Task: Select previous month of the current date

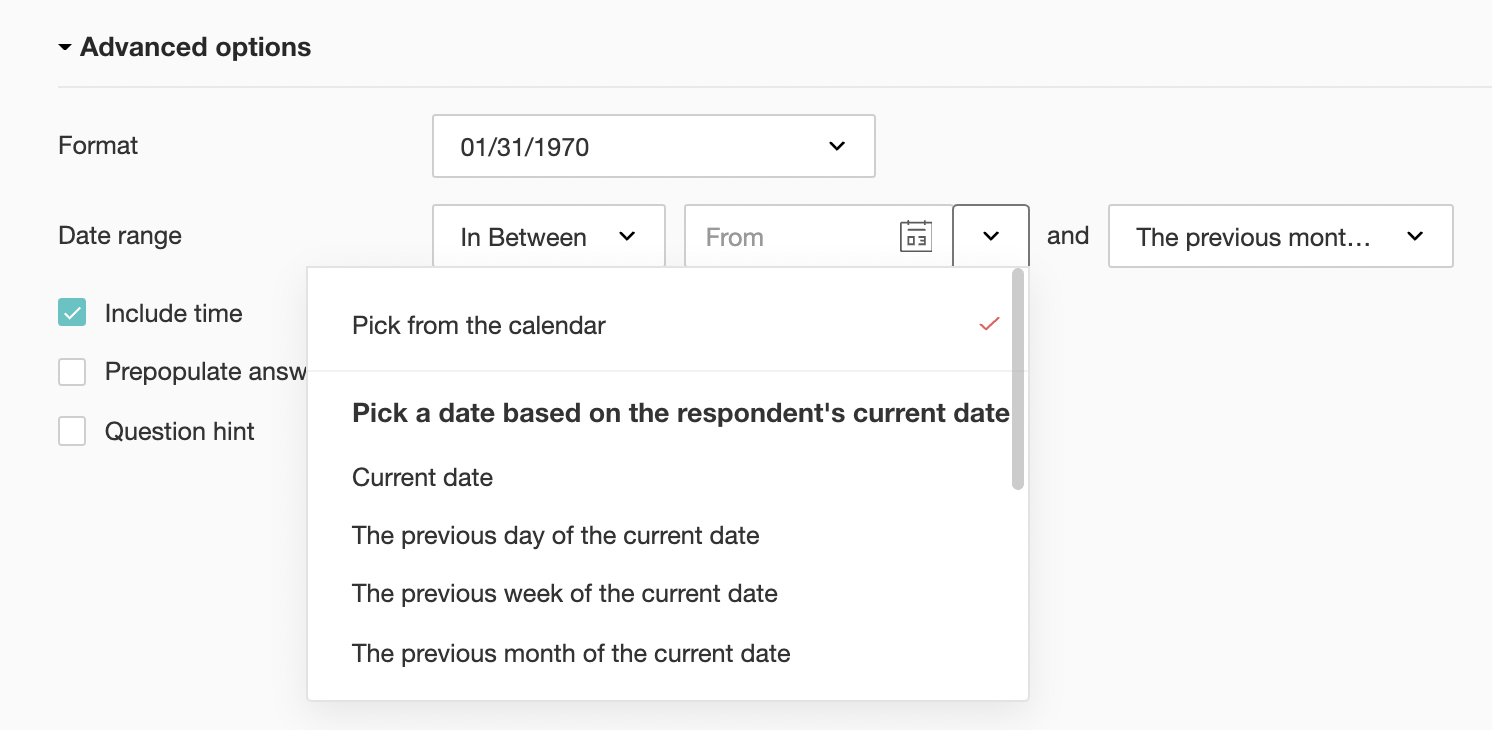Action: pyautogui.click(x=571, y=654)
